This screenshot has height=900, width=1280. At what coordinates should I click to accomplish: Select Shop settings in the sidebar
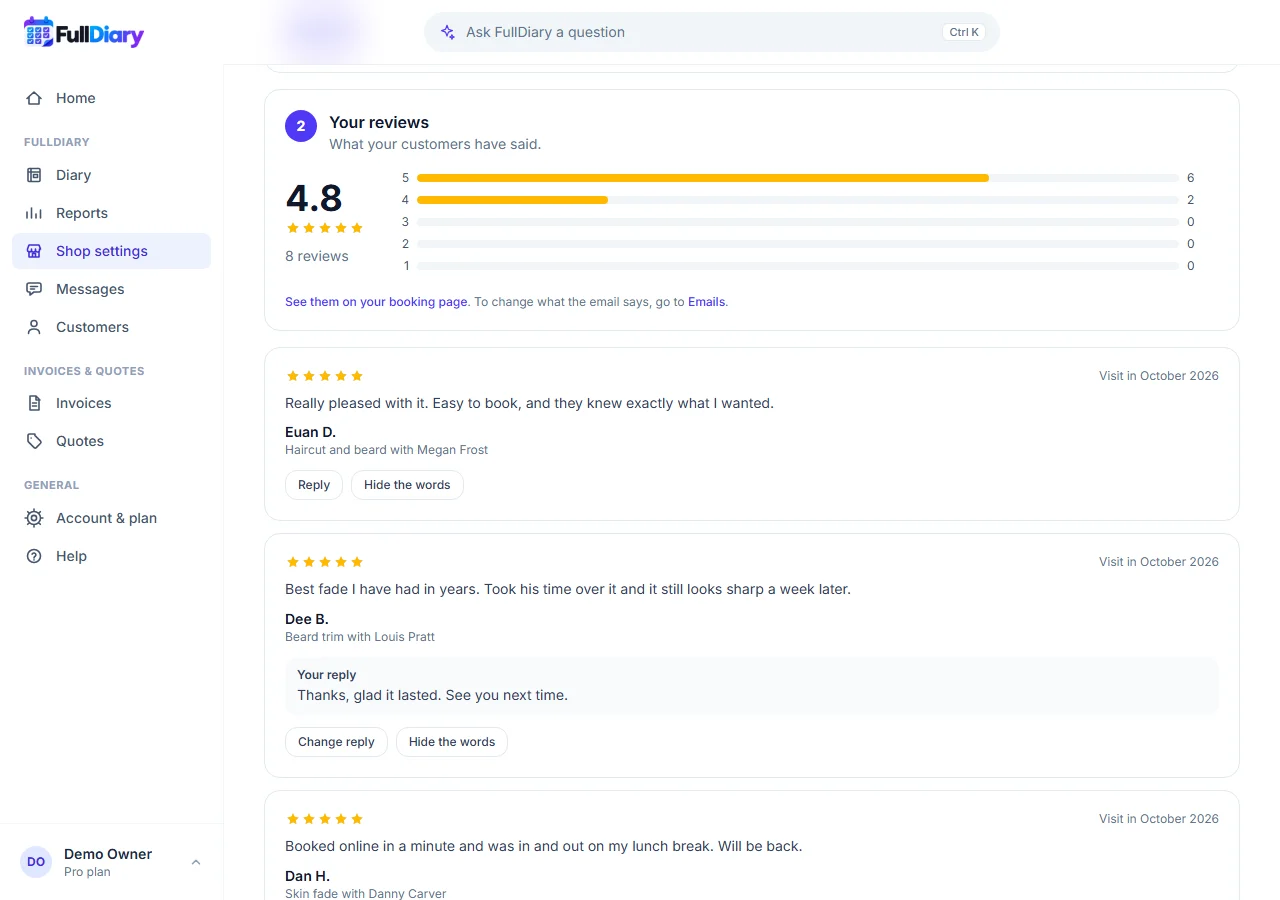[111, 251]
